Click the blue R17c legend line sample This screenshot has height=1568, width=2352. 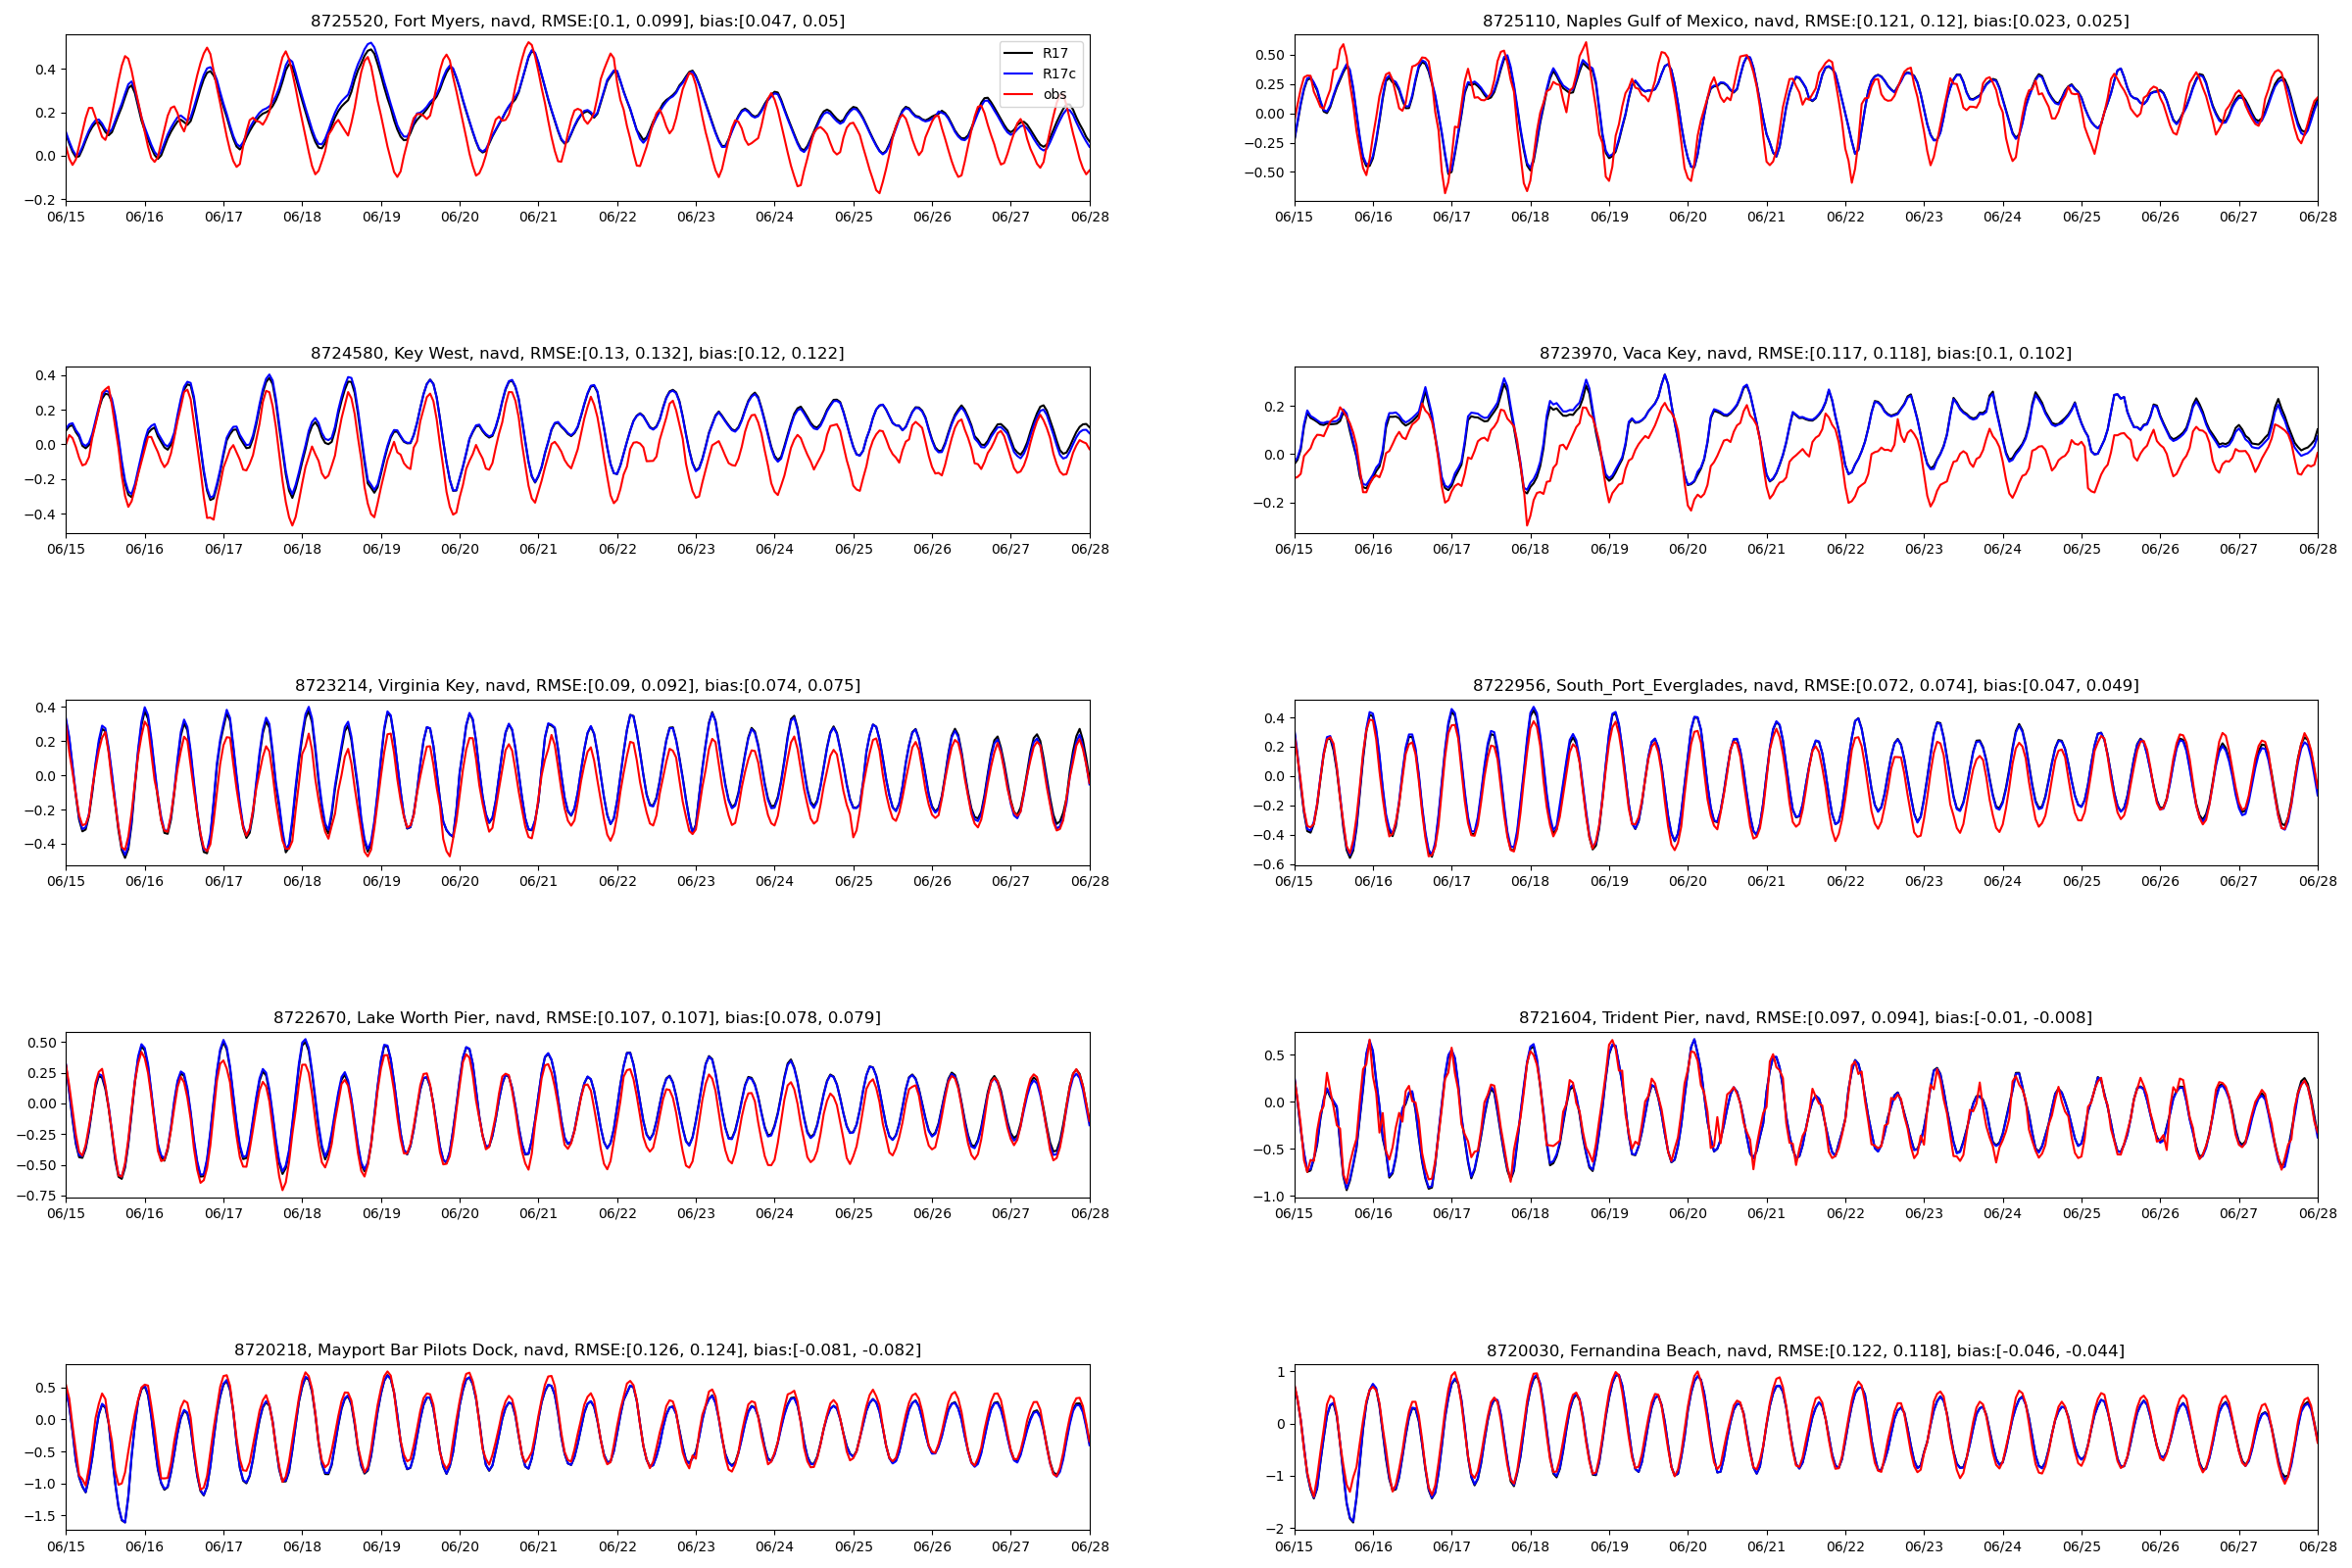[1017, 74]
